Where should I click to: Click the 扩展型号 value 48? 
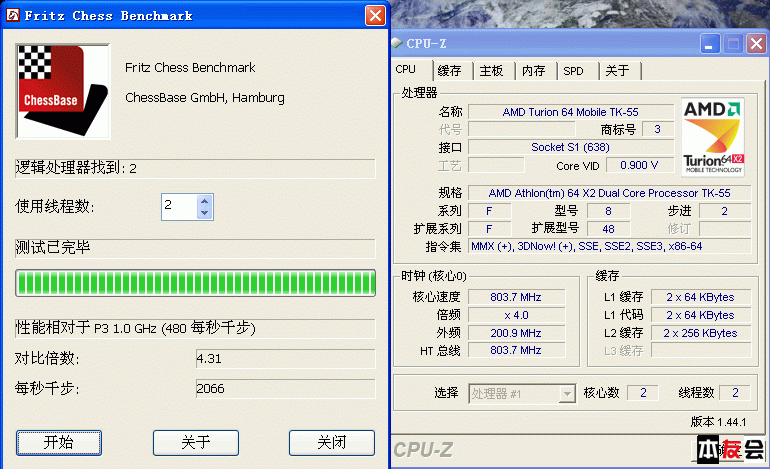coord(608,229)
